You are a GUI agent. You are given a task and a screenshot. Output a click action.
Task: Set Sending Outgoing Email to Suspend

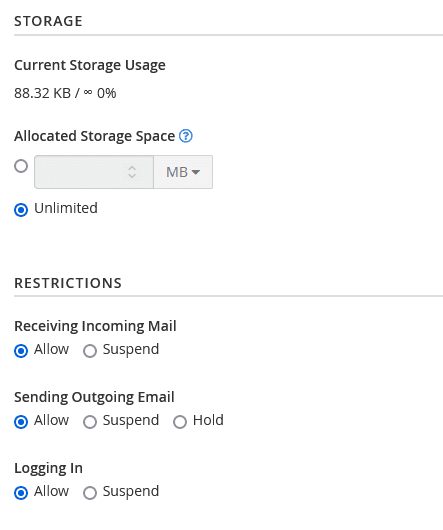click(90, 422)
